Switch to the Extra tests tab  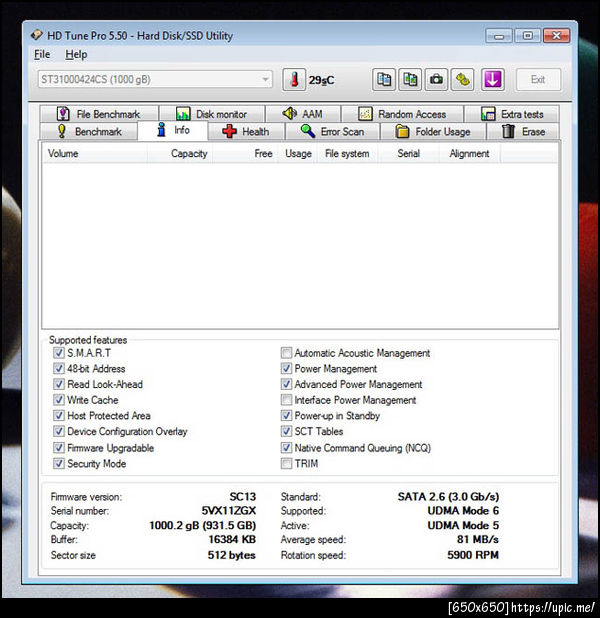pos(512,114)
